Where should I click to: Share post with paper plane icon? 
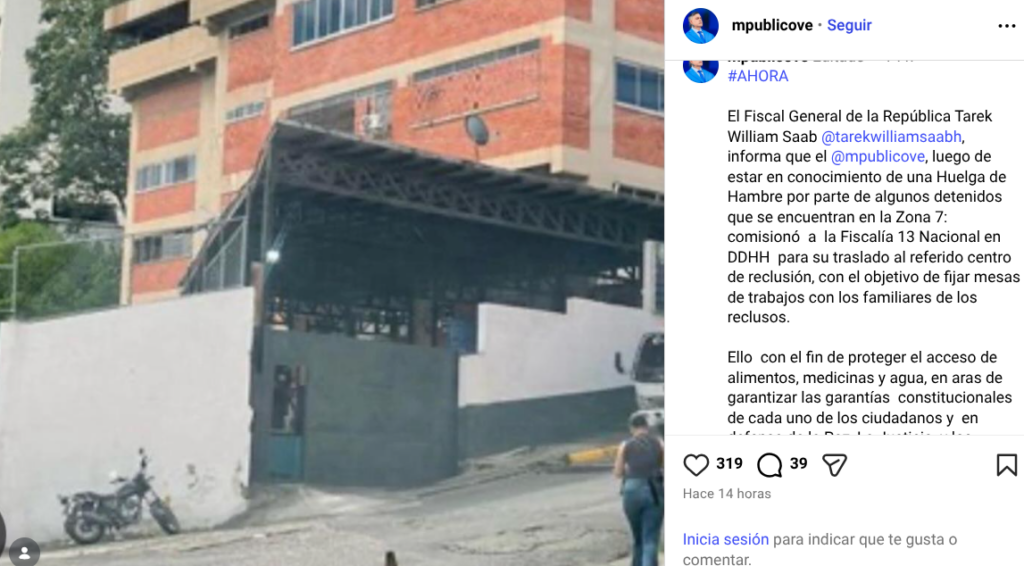tap(834, 465)
